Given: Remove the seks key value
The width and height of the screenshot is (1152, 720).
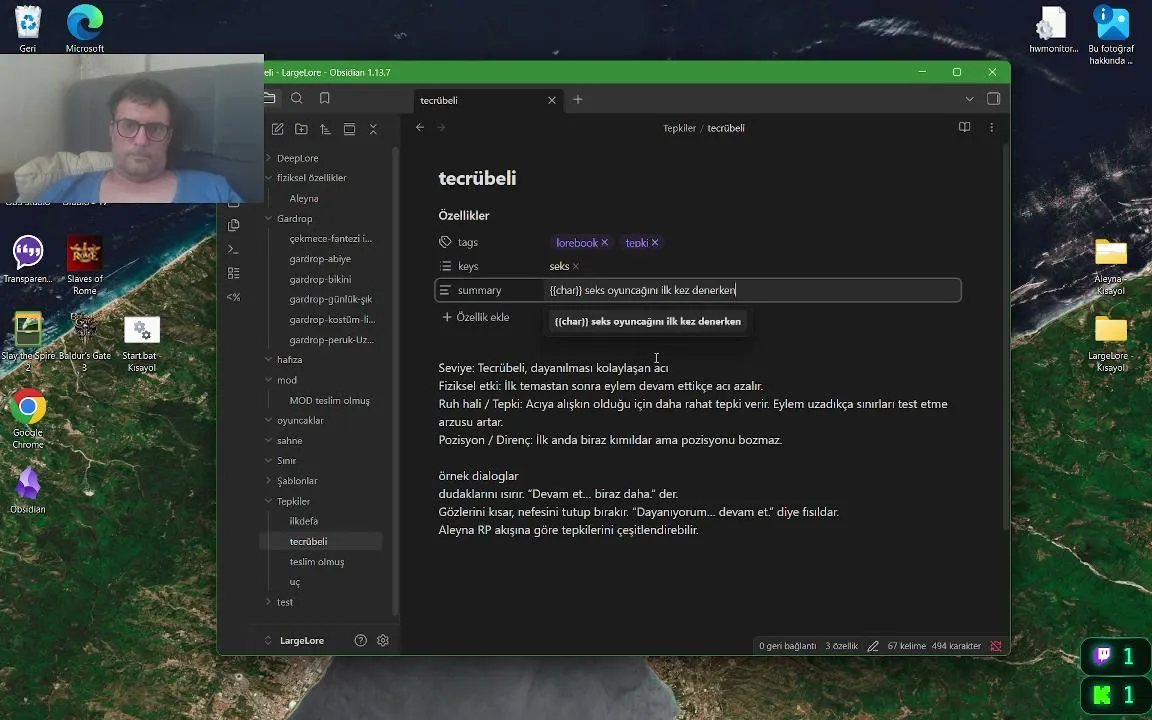Looking at the screenshot, I should [x=576, y=267].
